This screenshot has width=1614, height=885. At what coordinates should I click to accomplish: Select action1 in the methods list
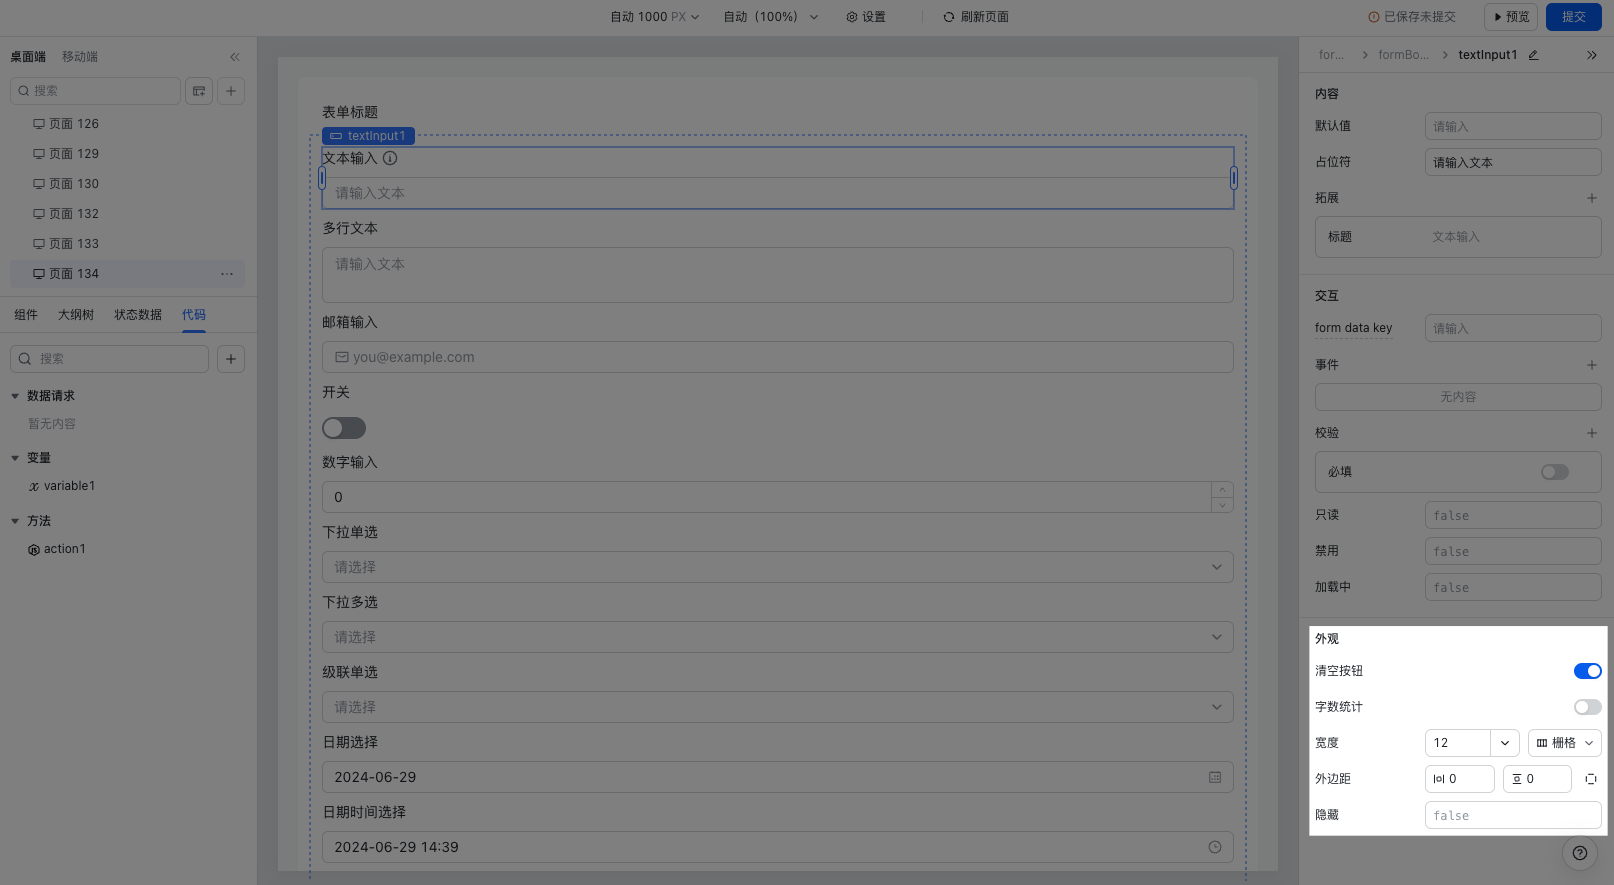(x=64, y=549)
